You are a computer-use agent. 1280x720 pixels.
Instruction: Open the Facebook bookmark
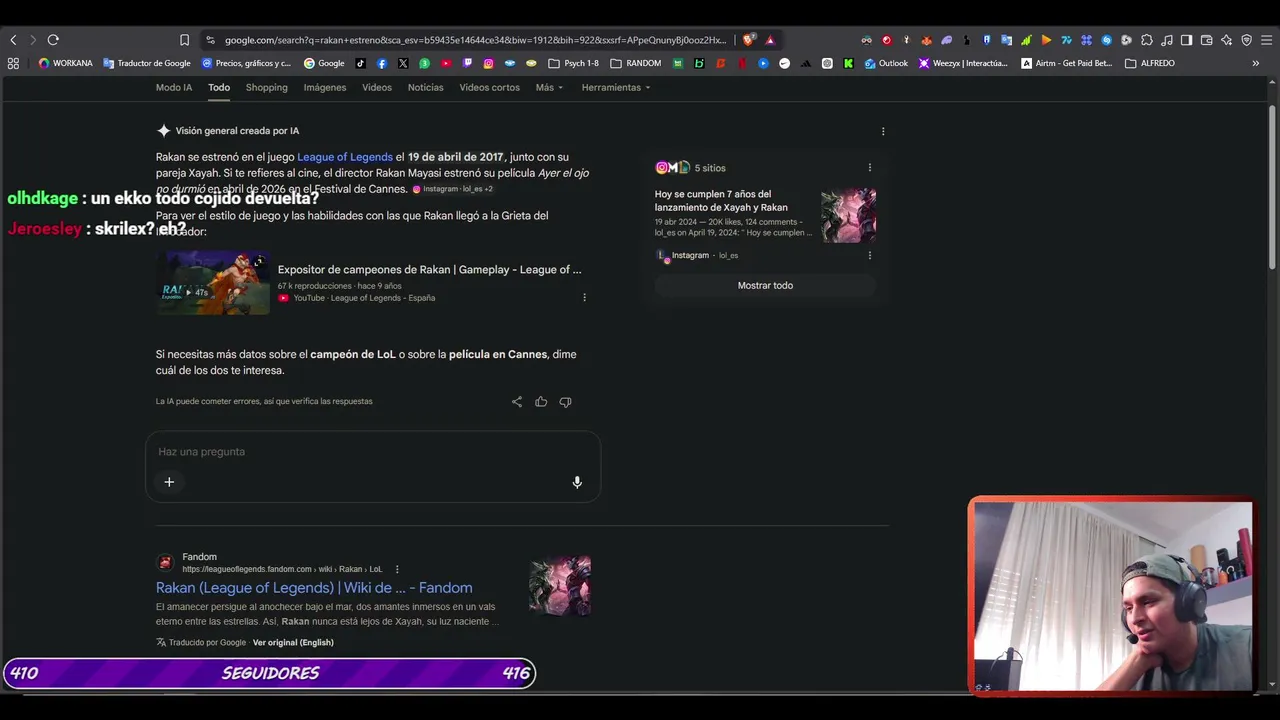[x=382, y=63]
